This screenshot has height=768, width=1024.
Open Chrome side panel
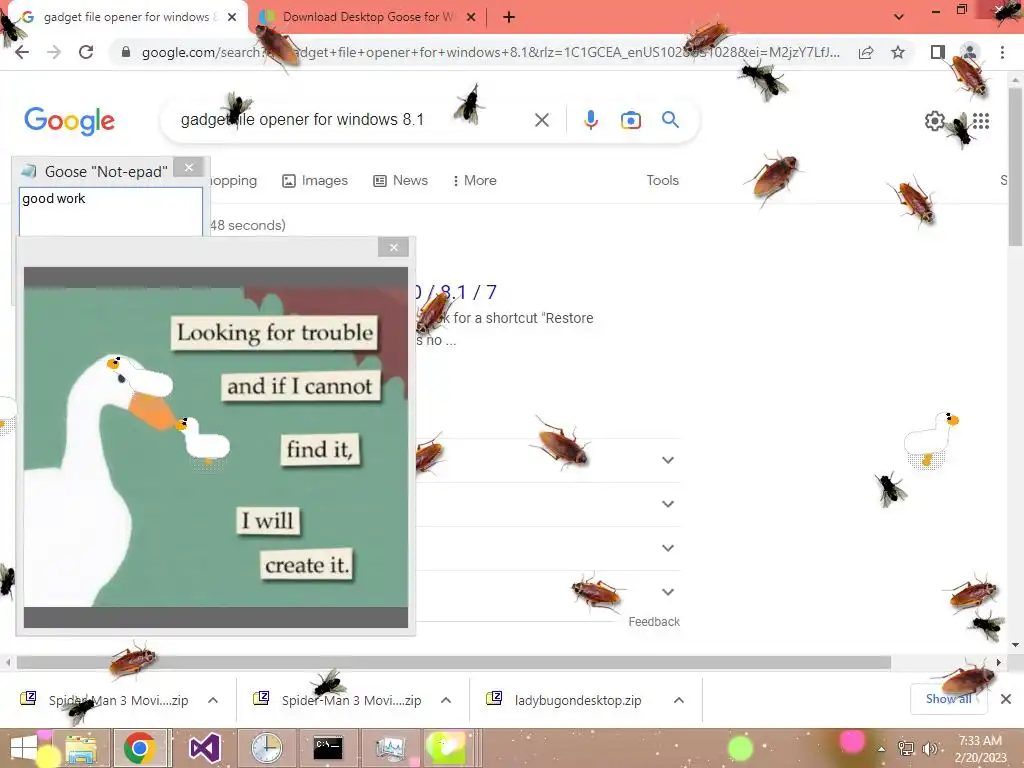(938, 52)
